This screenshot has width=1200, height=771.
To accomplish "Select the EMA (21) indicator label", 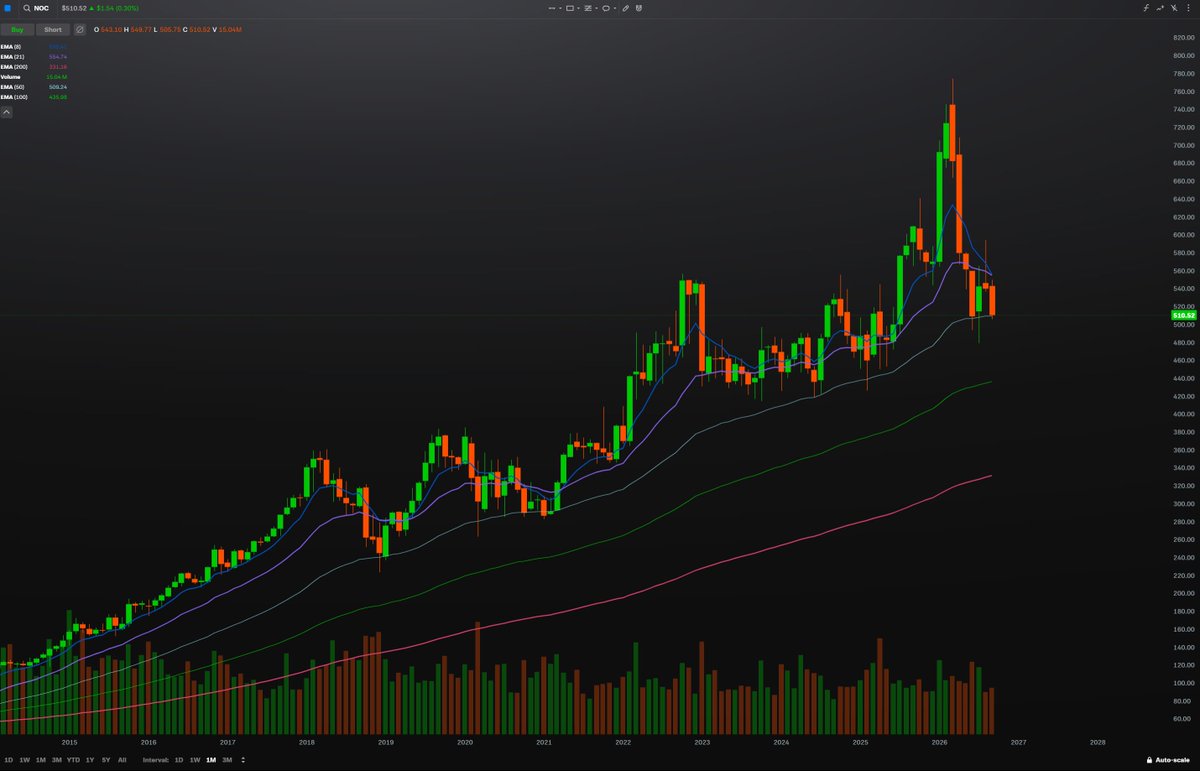I will (x=12, y=57).
